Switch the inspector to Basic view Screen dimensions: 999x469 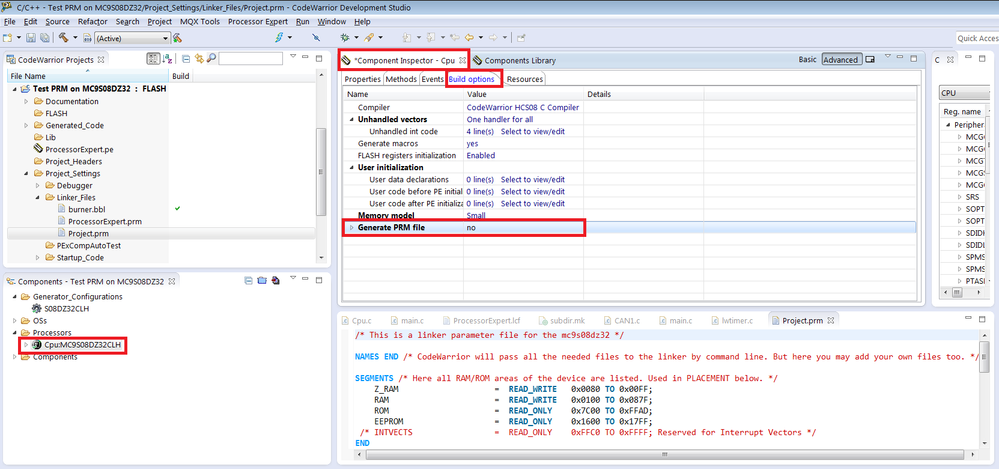point(807,60)
